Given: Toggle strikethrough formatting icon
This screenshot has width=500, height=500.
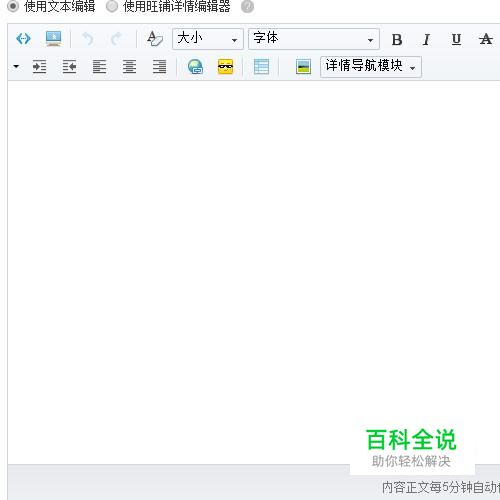Looking at the screenshot, I should 486,39.
